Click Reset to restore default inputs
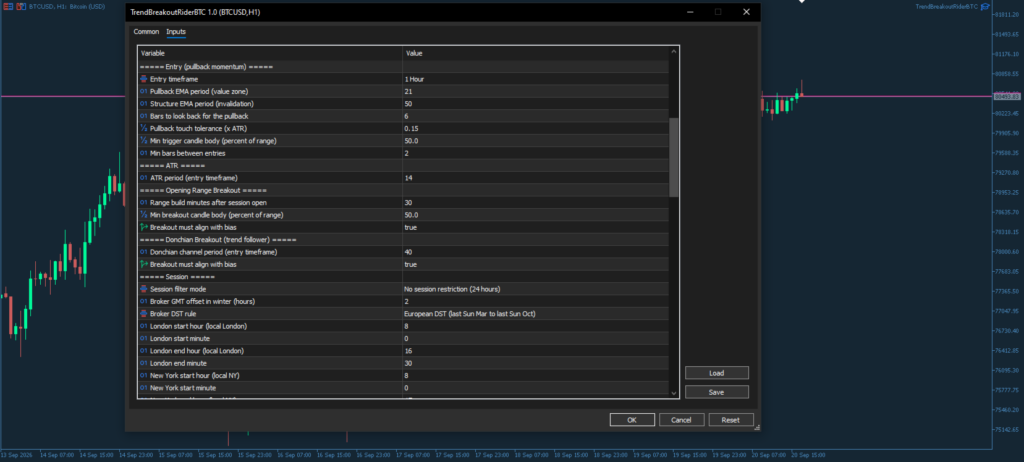The width and height of the screenshot is (1024, 462). coord(731,420)
